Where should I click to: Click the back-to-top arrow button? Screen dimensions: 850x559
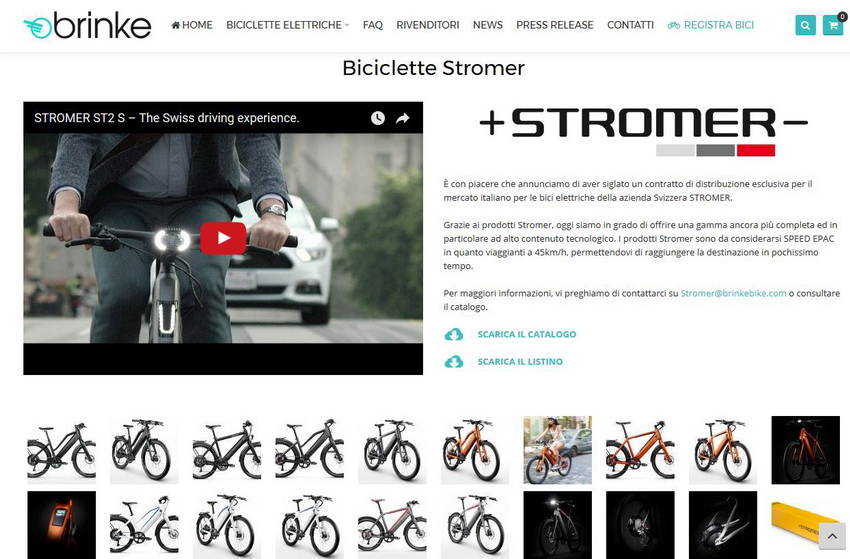(x=832, y=537)
